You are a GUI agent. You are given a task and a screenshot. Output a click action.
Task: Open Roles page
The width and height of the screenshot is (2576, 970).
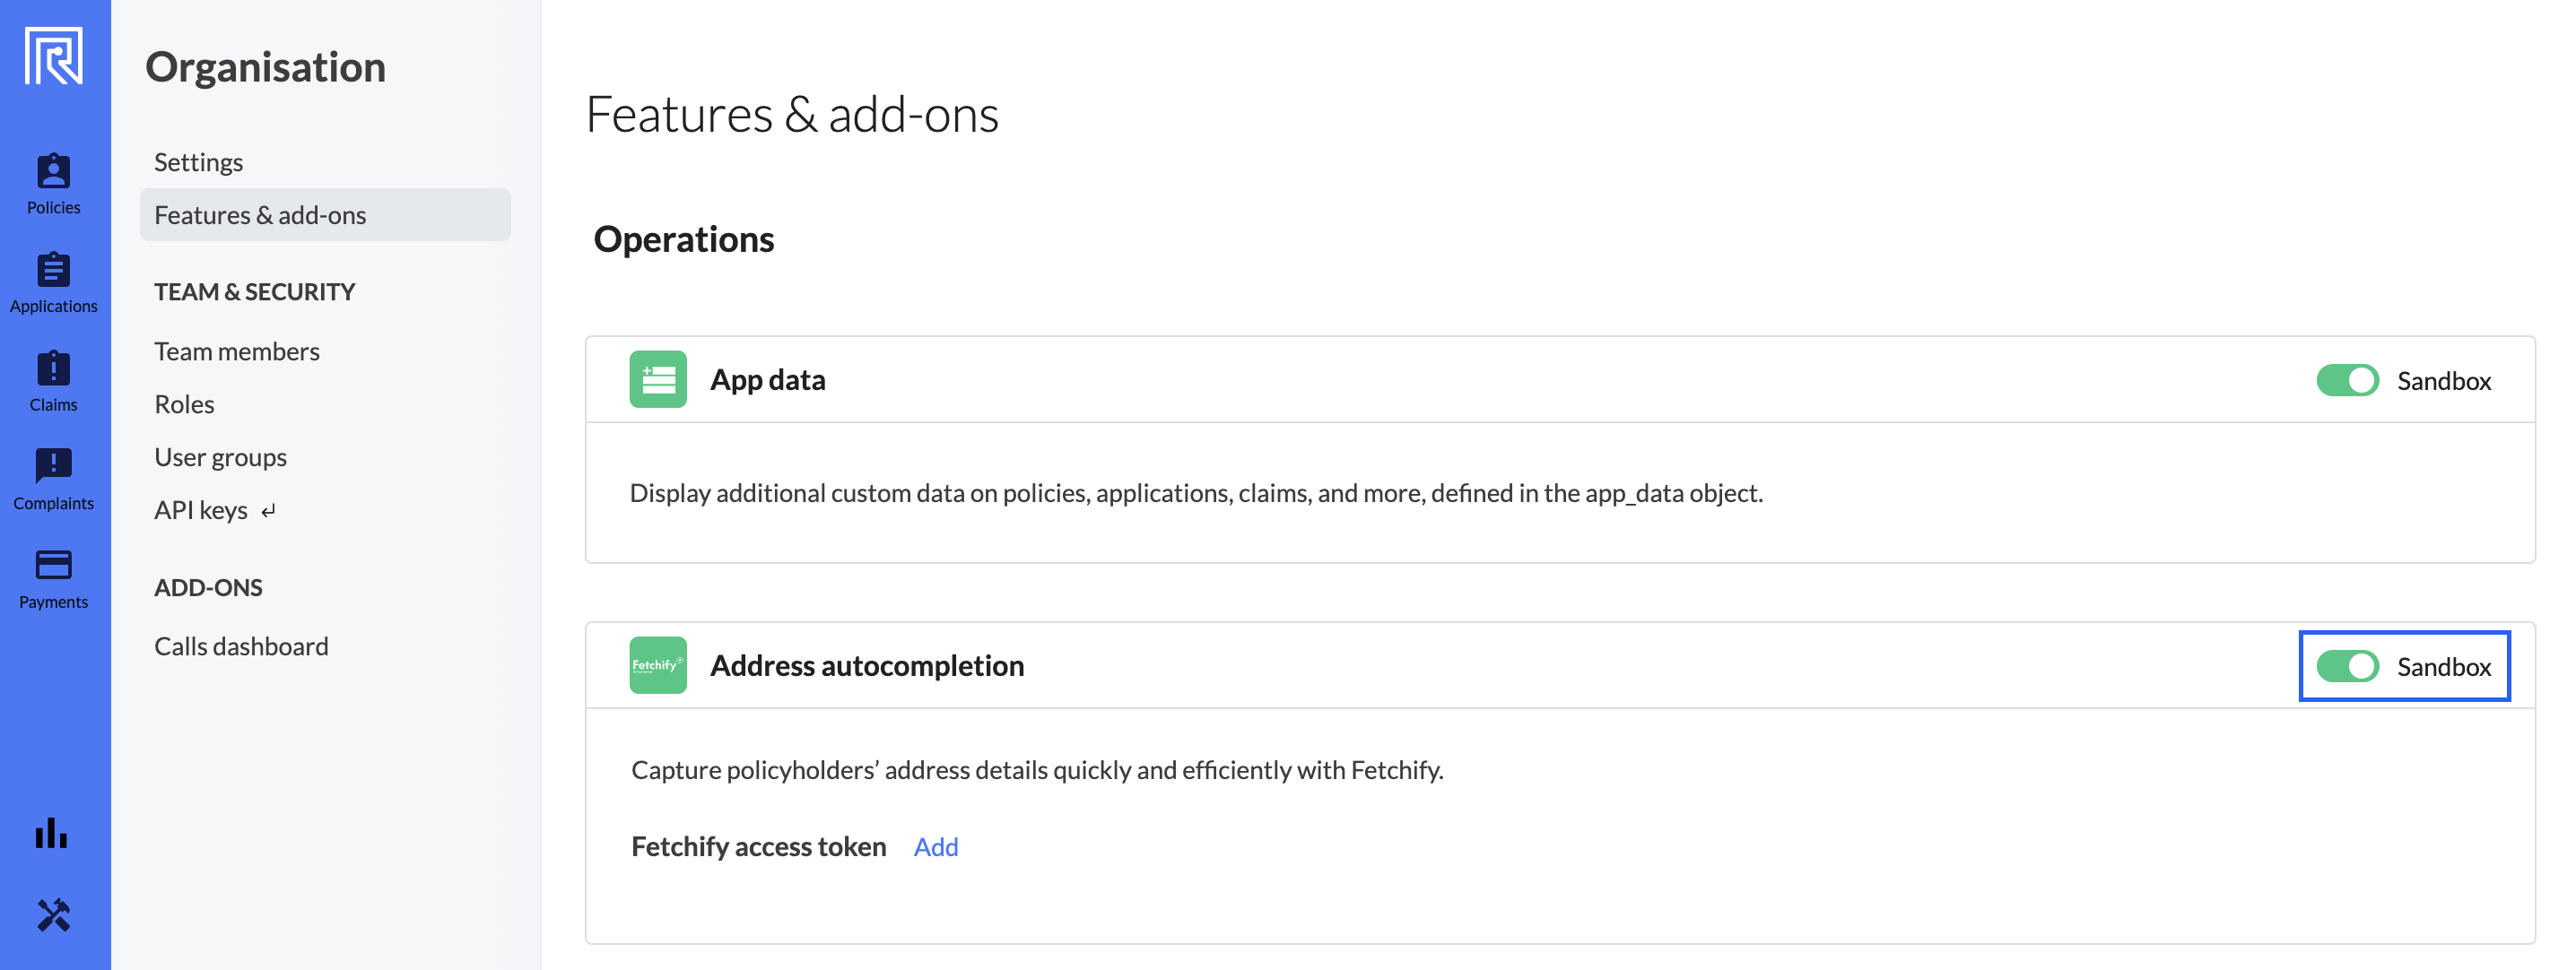tap(185, 404)
